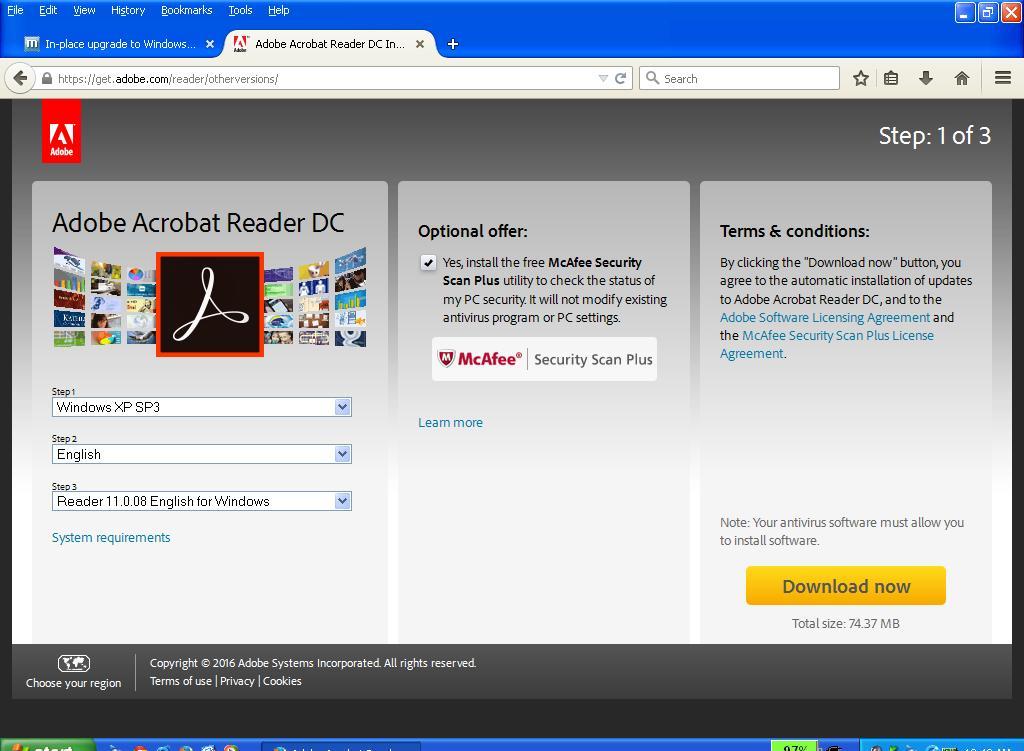The width and height of the screenshot is (1024, 751).
Task: Open the Reader 11.0.08 version dropdown
Action: 202,501
